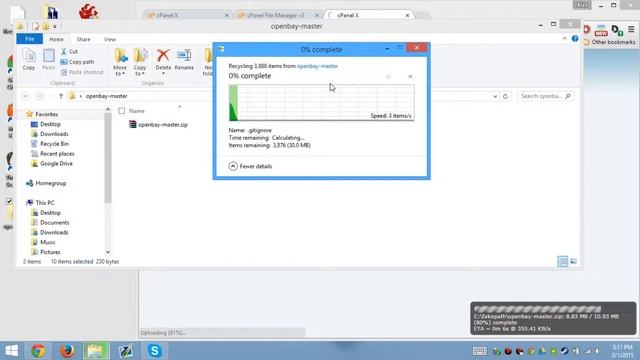Open File Explorer from the taskbar
The height and width of the screenshot is (360, 640).
[x=96, y=351]
